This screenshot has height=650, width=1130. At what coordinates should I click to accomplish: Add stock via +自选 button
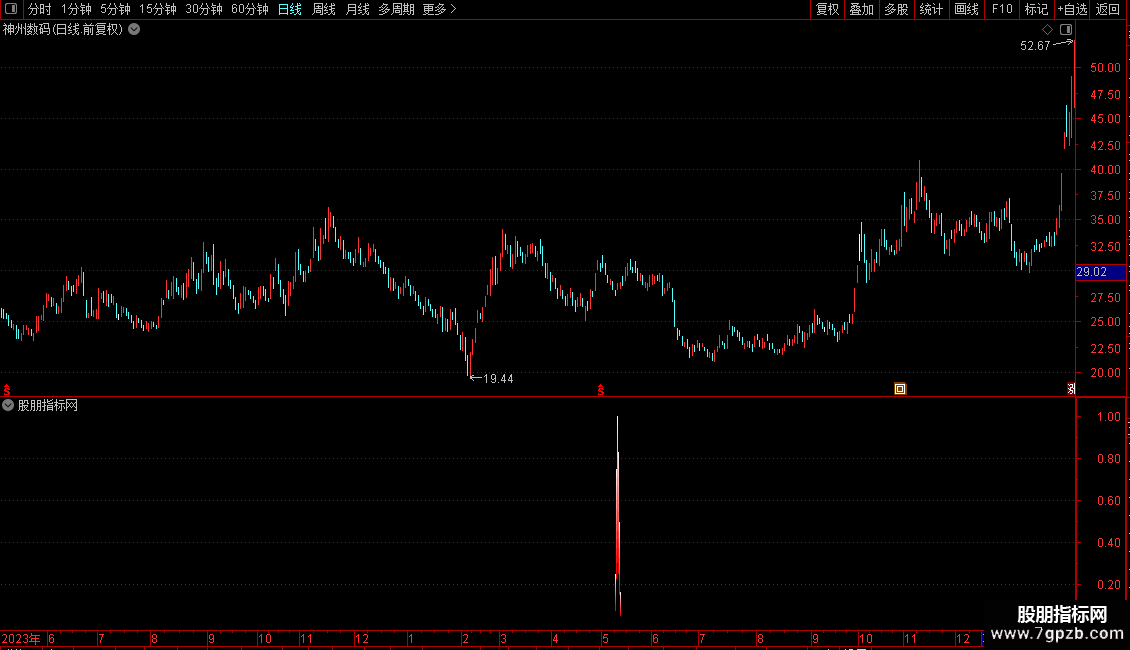(x=1072, y=9)
